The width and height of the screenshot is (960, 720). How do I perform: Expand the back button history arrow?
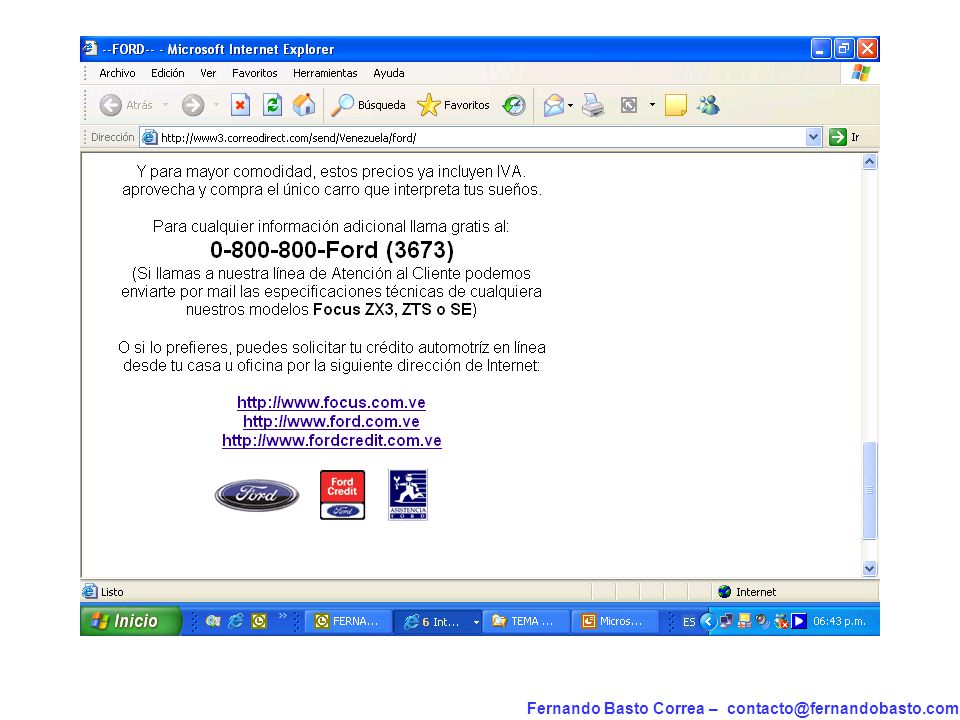(165, 105)
